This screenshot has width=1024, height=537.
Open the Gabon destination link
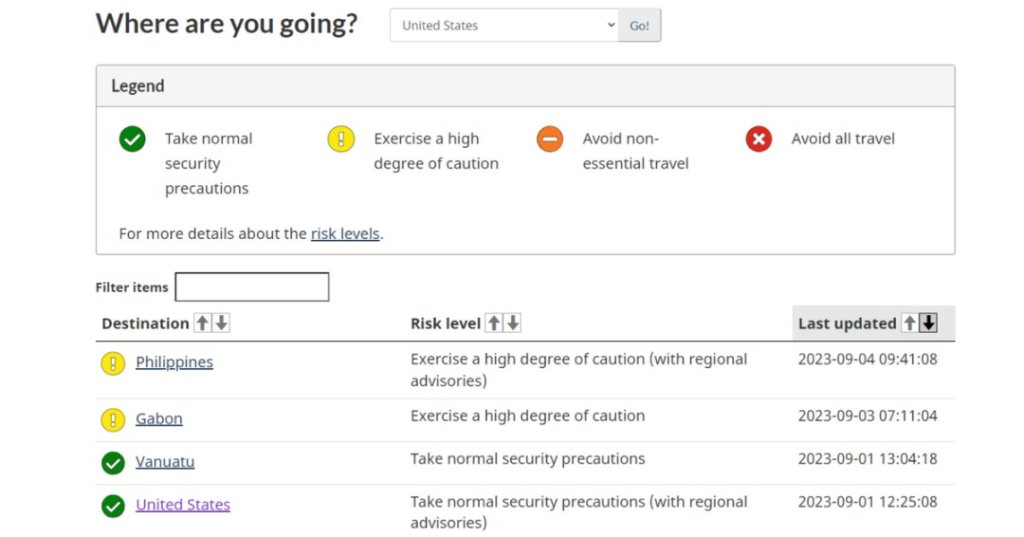[159, 419]
